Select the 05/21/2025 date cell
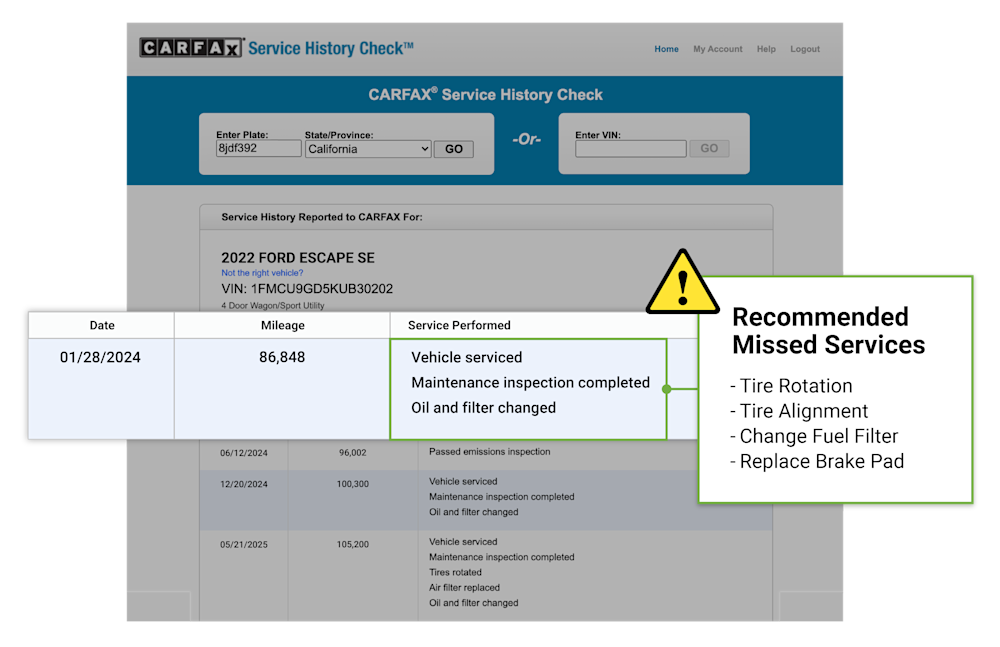The height and width of the screenshot is (647, 1000). (244, 545)
